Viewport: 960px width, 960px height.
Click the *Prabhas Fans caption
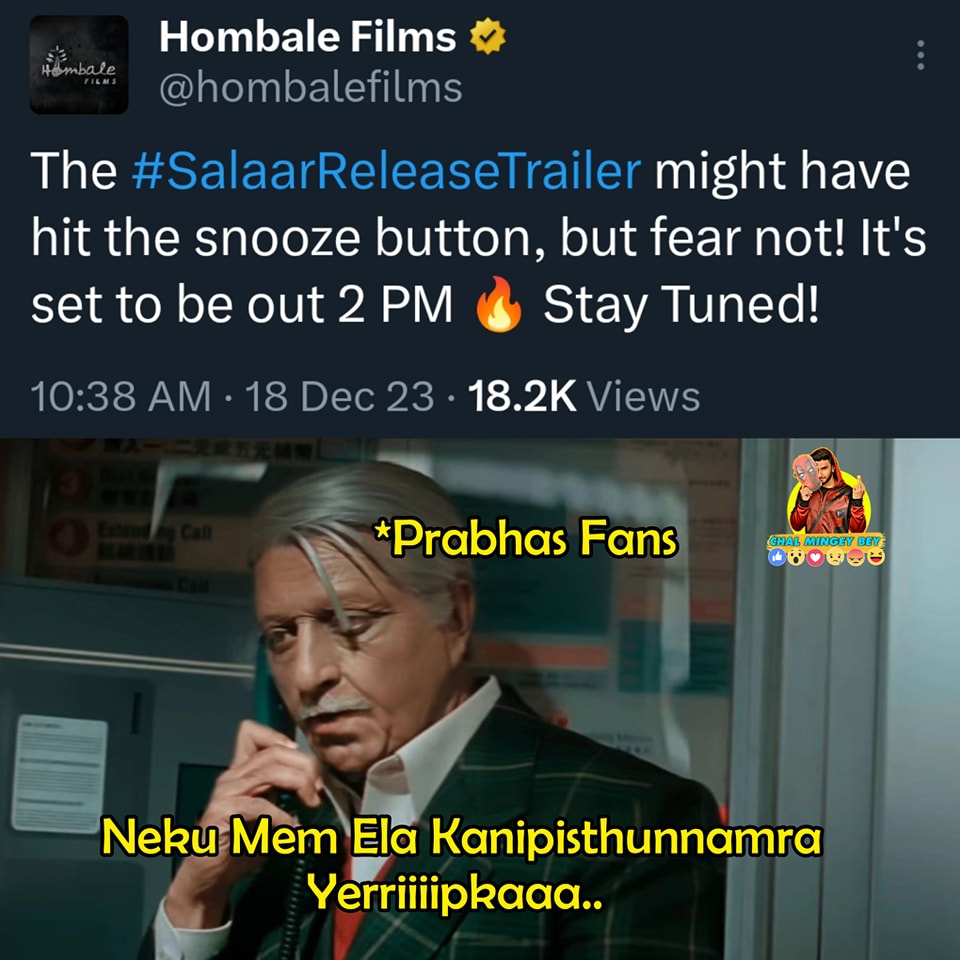[527, 539]
